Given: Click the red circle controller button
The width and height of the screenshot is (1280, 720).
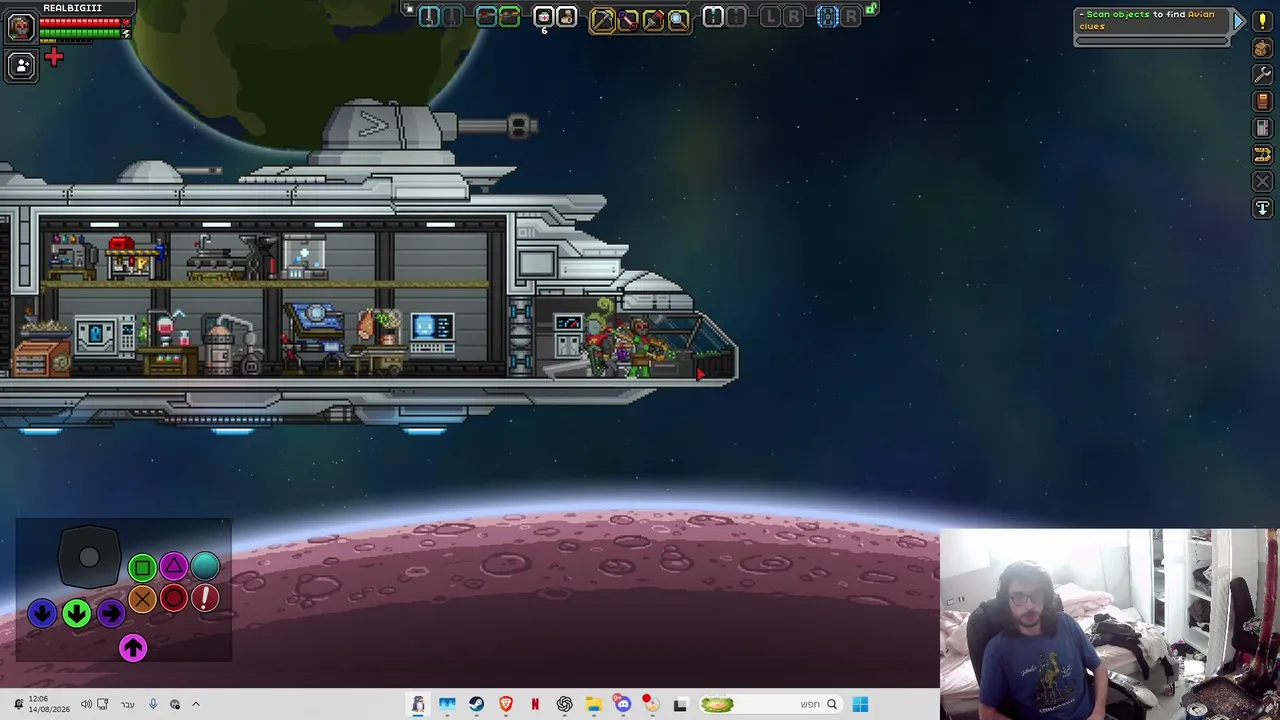Looking at the screenshot, I should click(174, 599).
